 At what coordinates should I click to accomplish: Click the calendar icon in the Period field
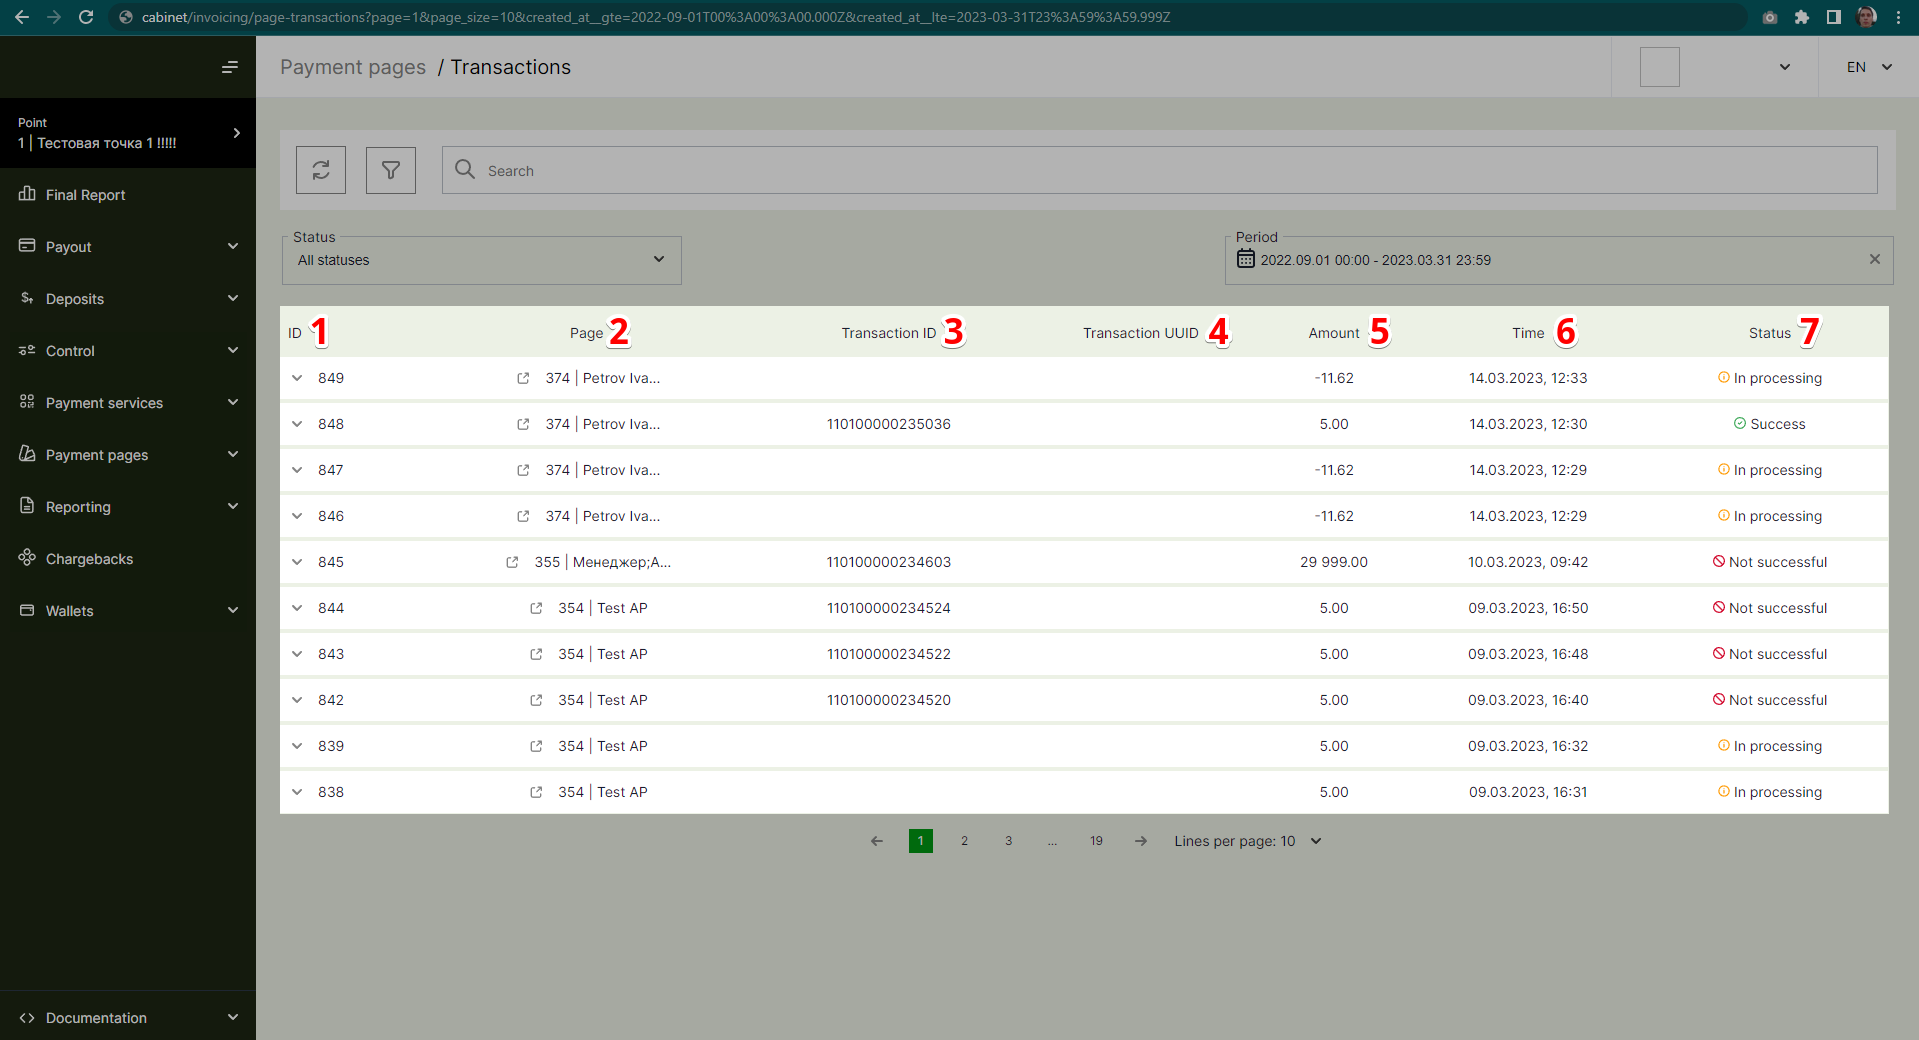click(x=1245, y=259)
